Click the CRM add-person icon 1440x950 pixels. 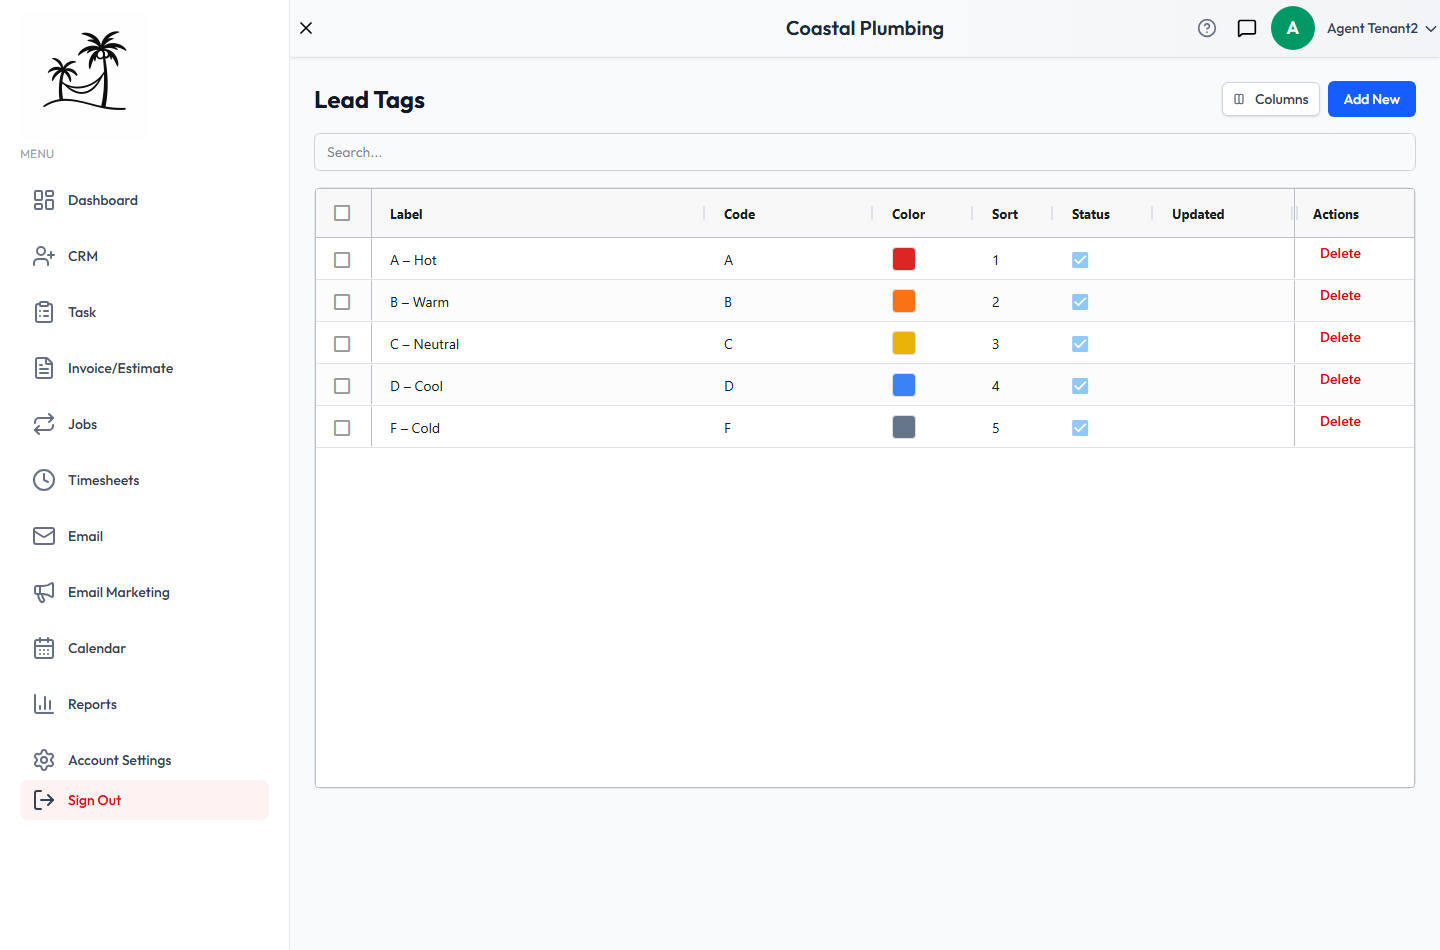(44, 256)
